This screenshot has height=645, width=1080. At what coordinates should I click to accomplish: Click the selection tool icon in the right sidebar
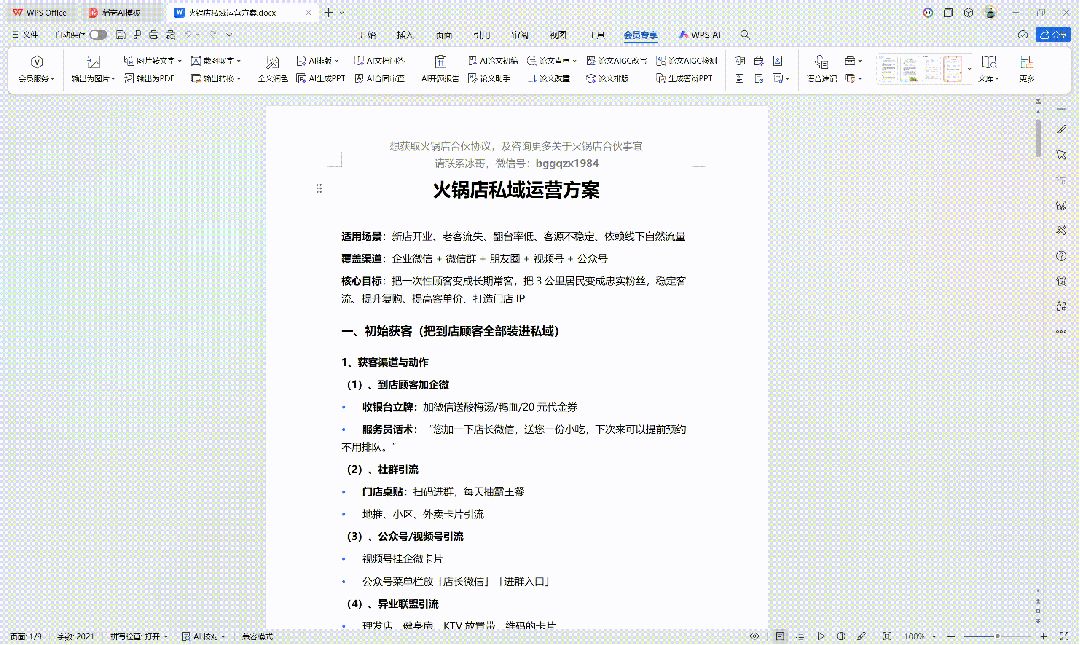click(x=1061, y=154)
